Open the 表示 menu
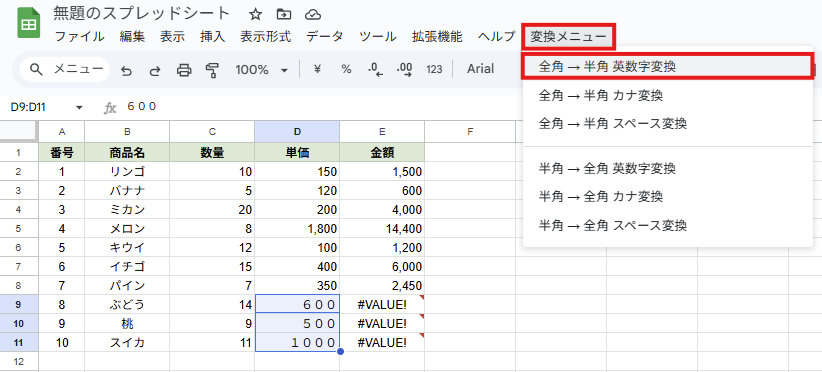The image size is (822, 372). [172, 37]
